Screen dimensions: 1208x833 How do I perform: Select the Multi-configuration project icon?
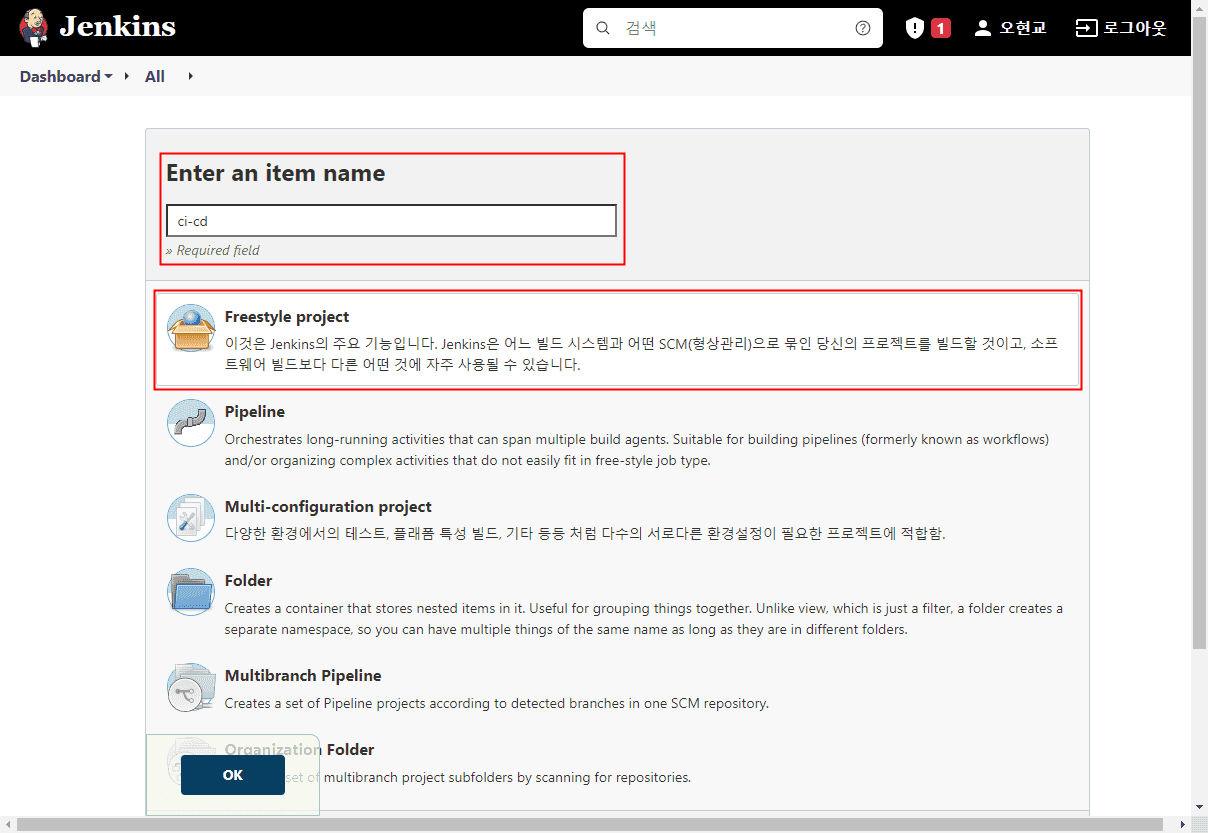coord(191,518)
